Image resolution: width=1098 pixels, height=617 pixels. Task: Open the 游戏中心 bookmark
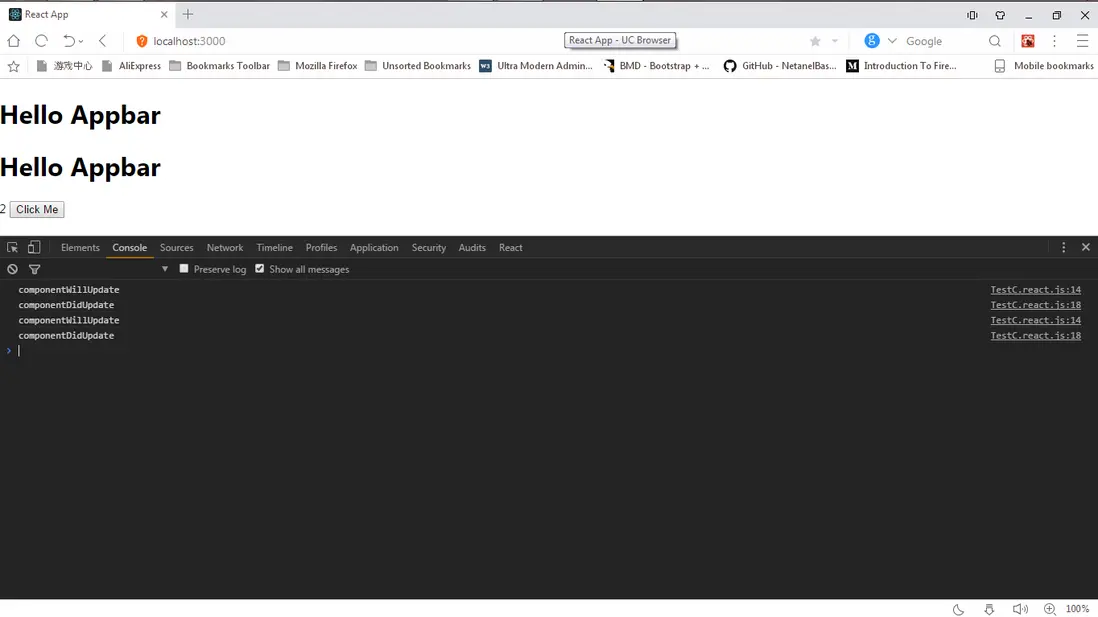pyautogui.click(x=64, y=66)
